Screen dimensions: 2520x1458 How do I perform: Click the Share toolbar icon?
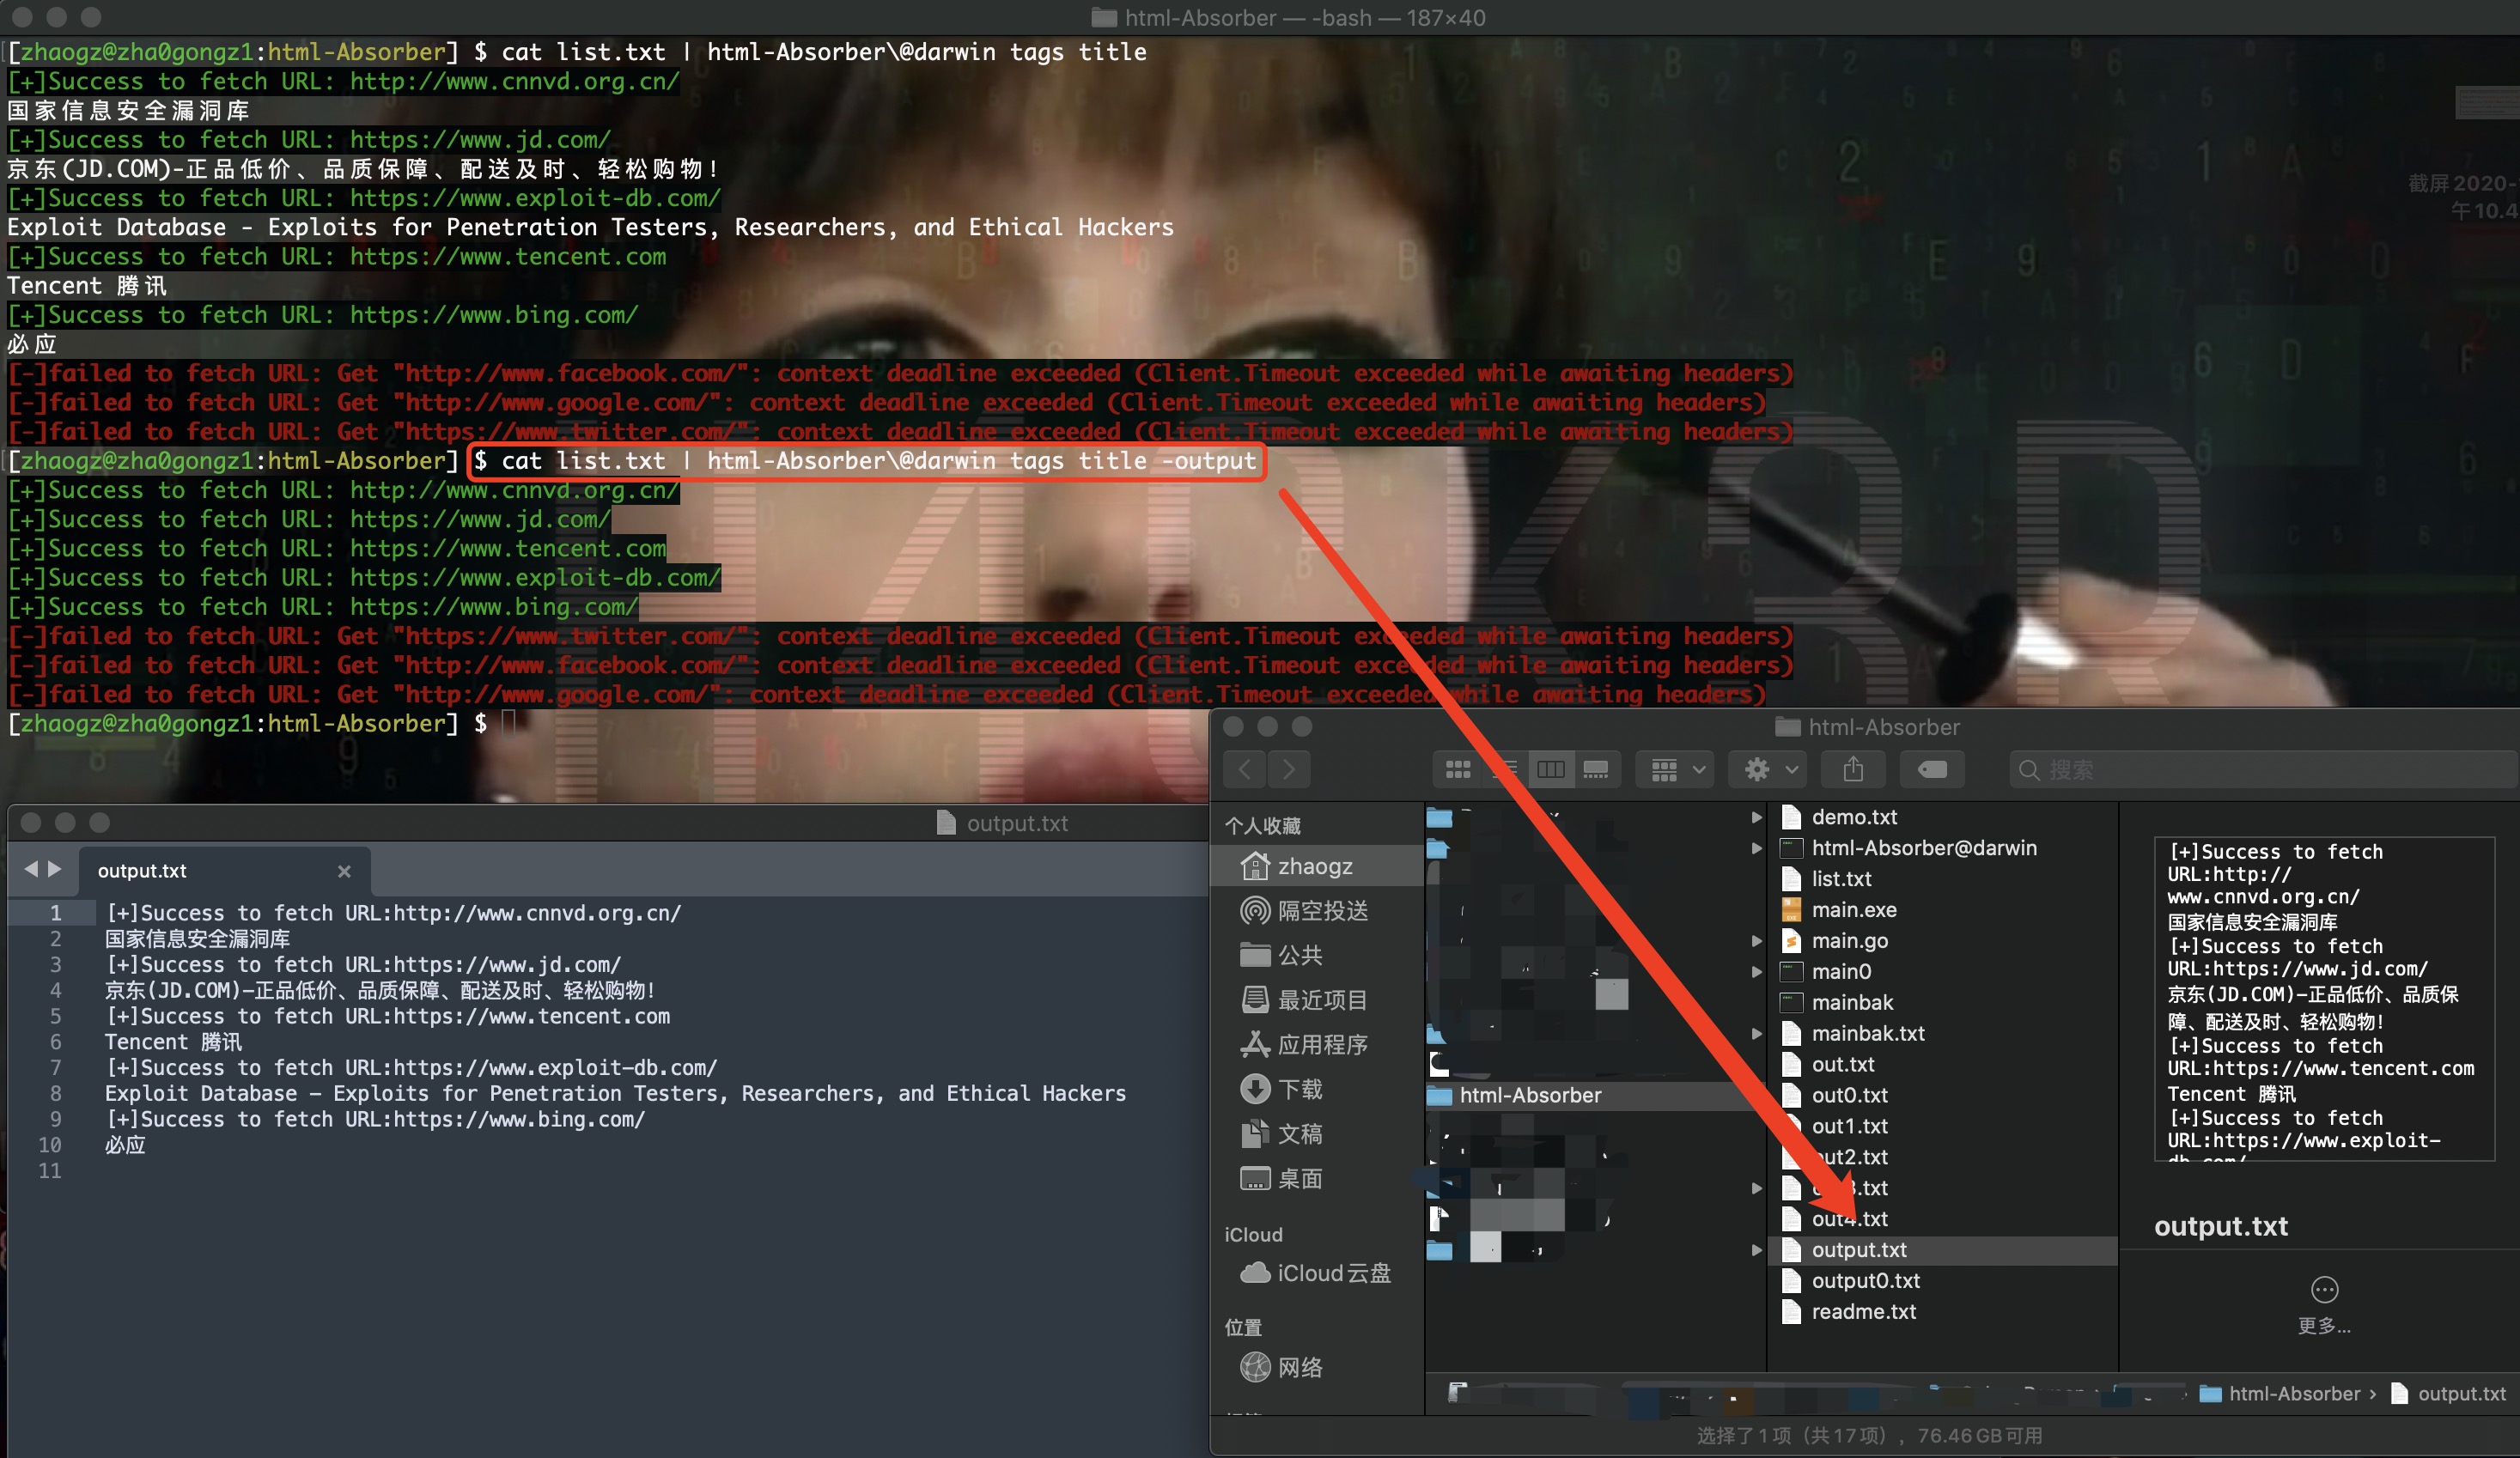tap(1853, 769)
